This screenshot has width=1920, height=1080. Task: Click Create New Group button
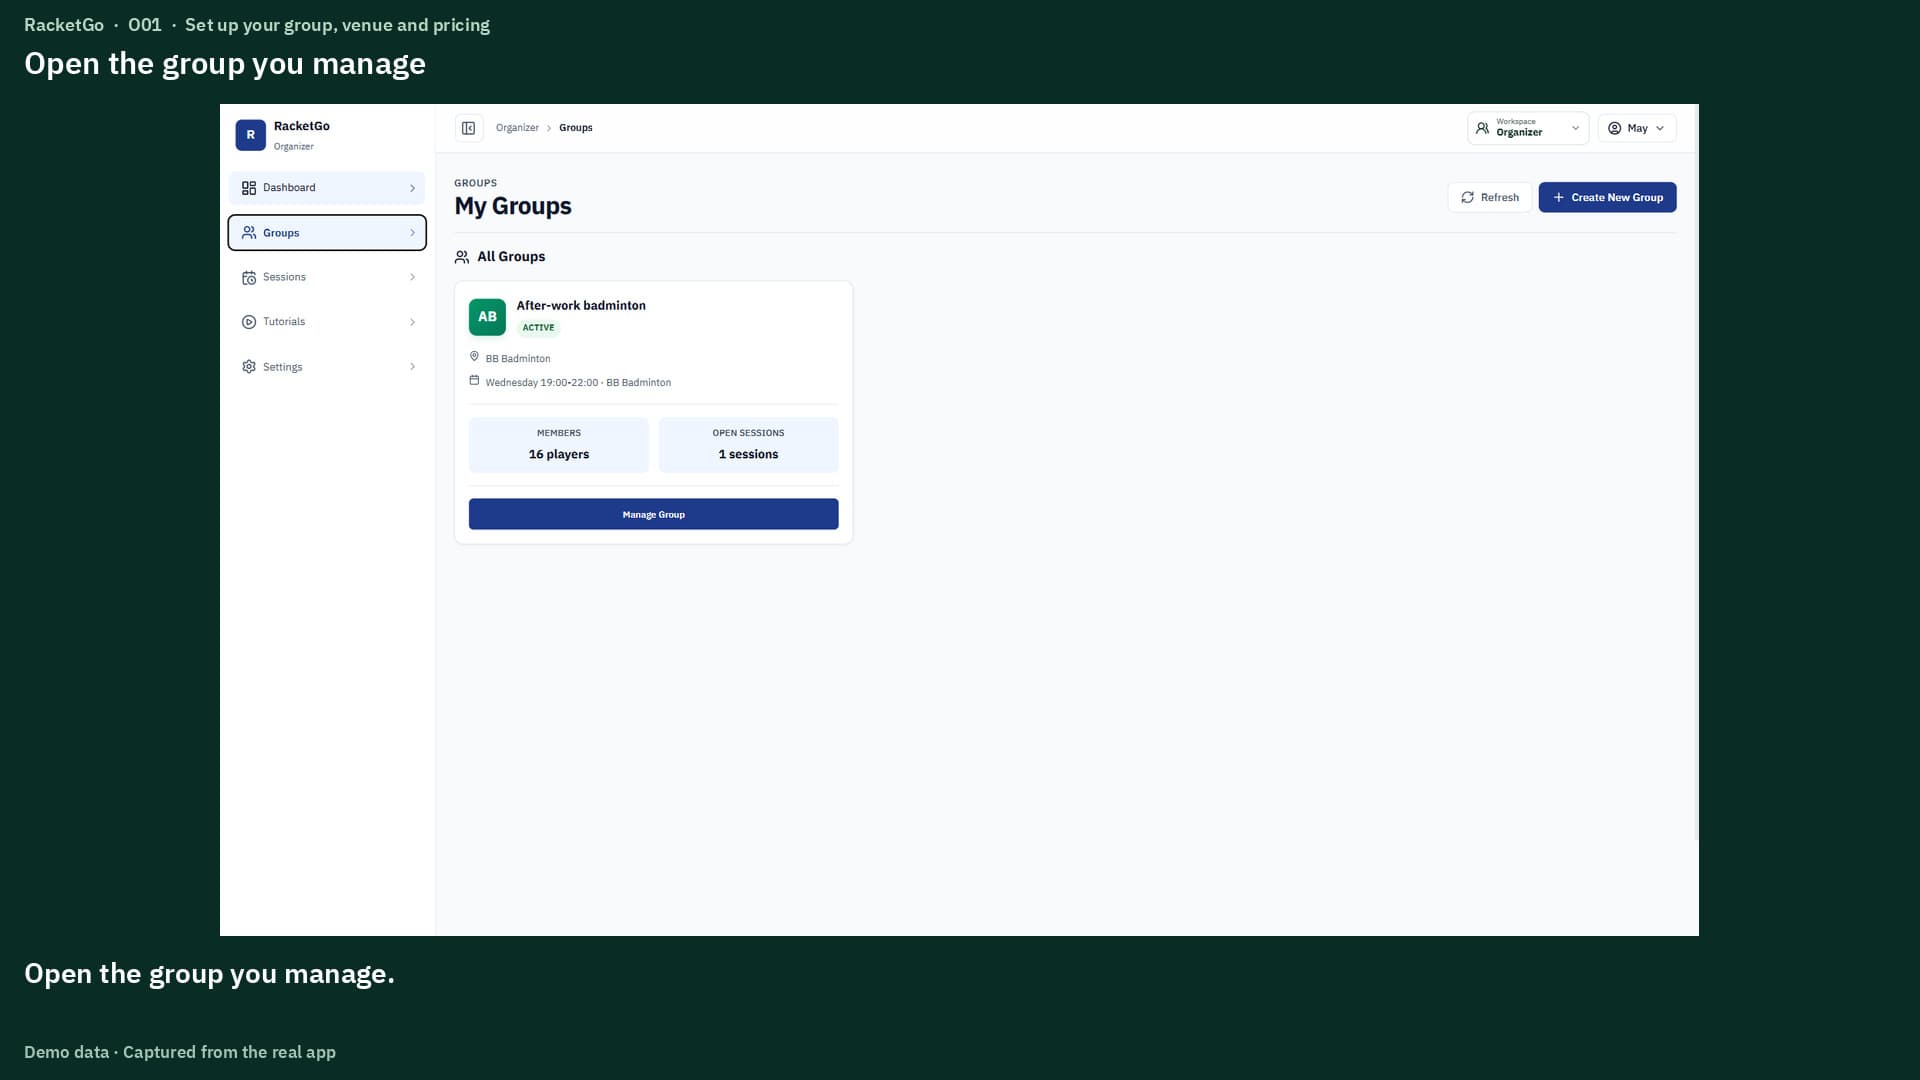pos(1607,197)
